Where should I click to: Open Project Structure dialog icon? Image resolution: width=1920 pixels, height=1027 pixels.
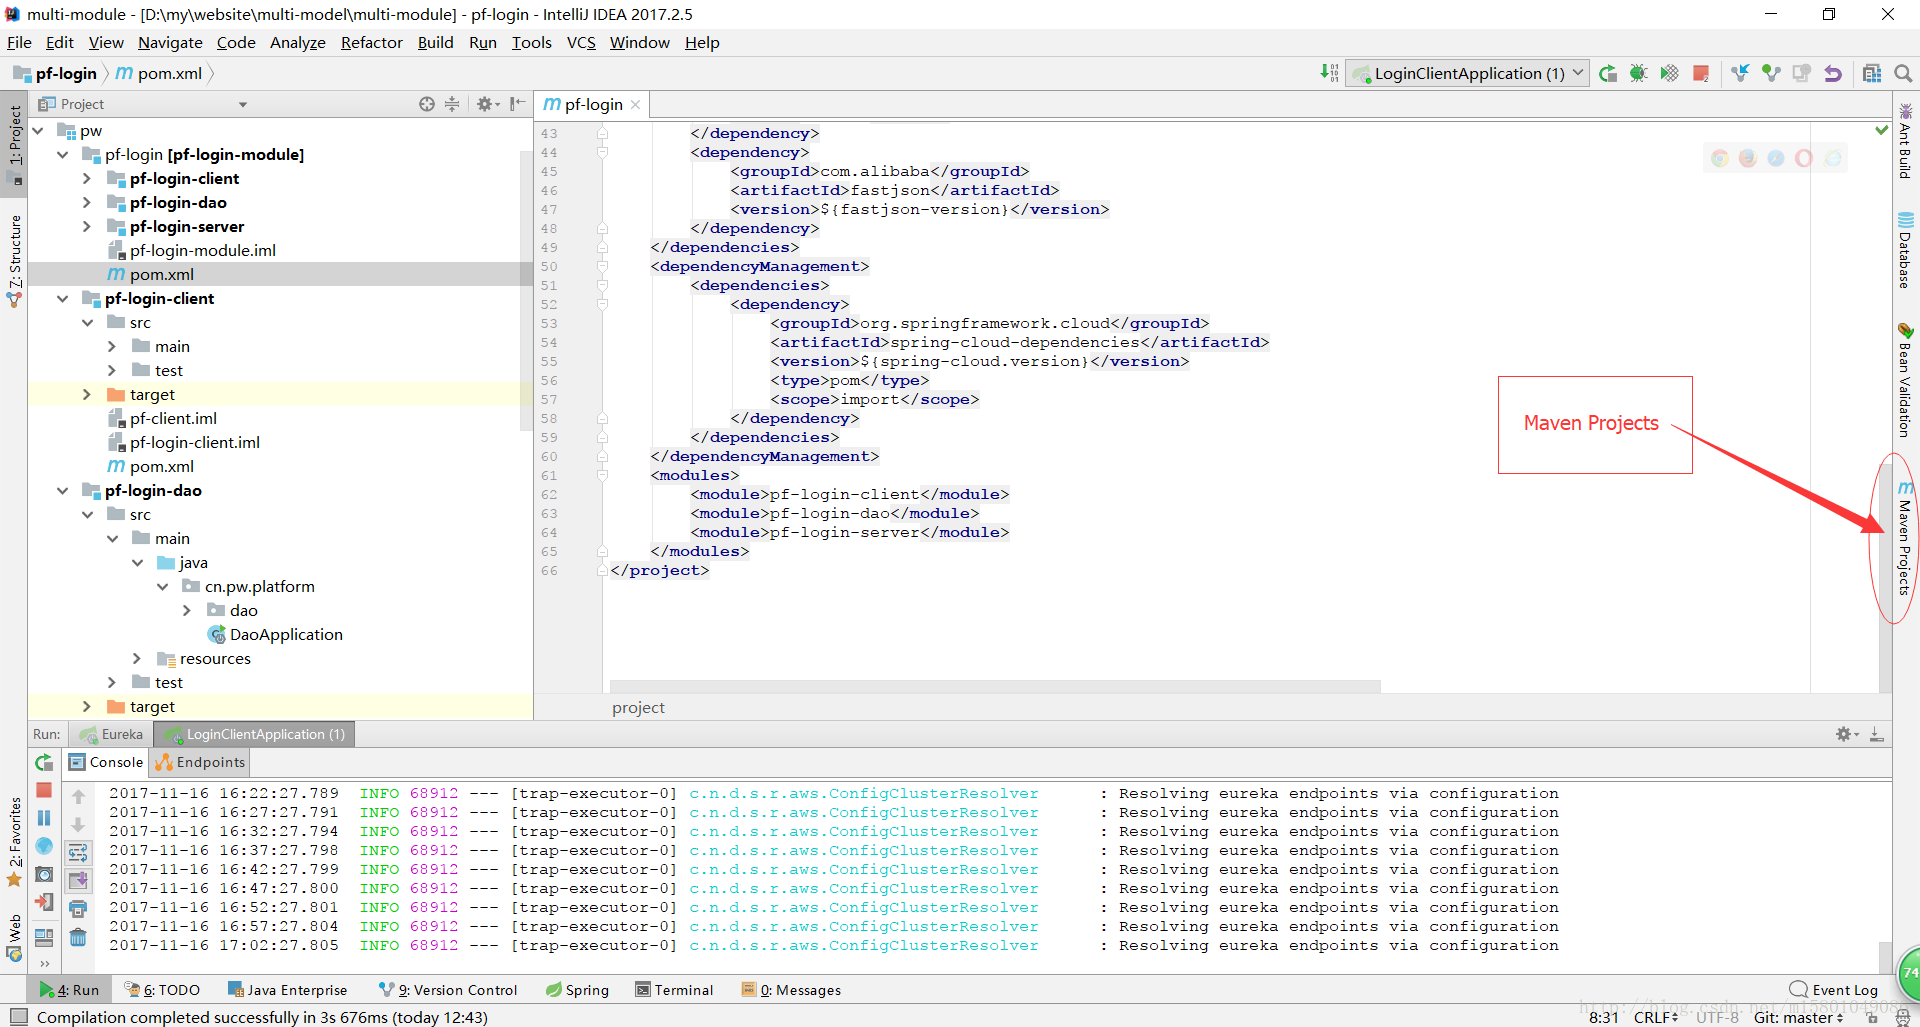1872,73
